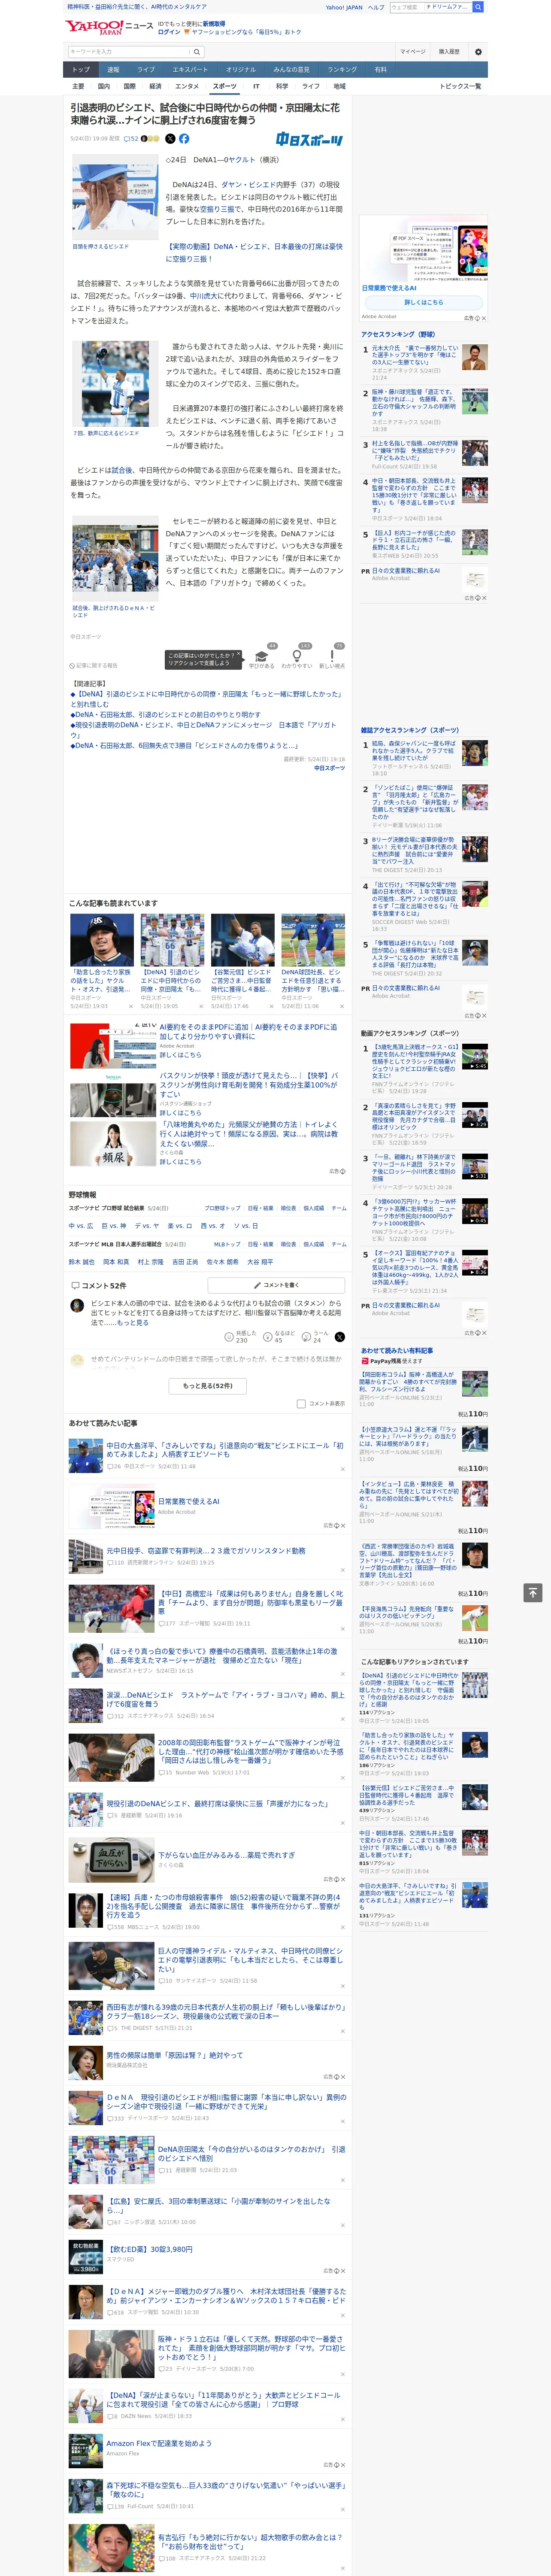This screenshot has height=2576, width=551.
Task: Open 大谷 翔平 player link
Action: pyautogui.click(x=260, y=1262)
